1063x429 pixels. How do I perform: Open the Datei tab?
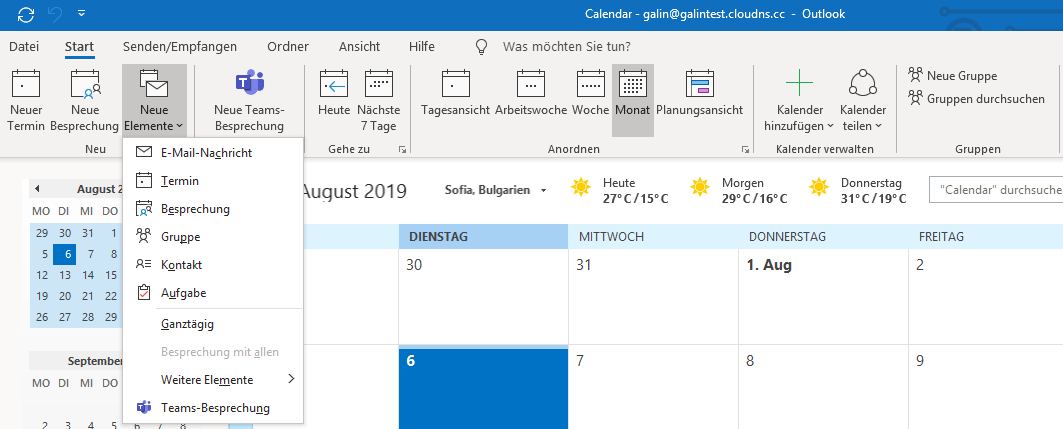[x=24, y=47]
